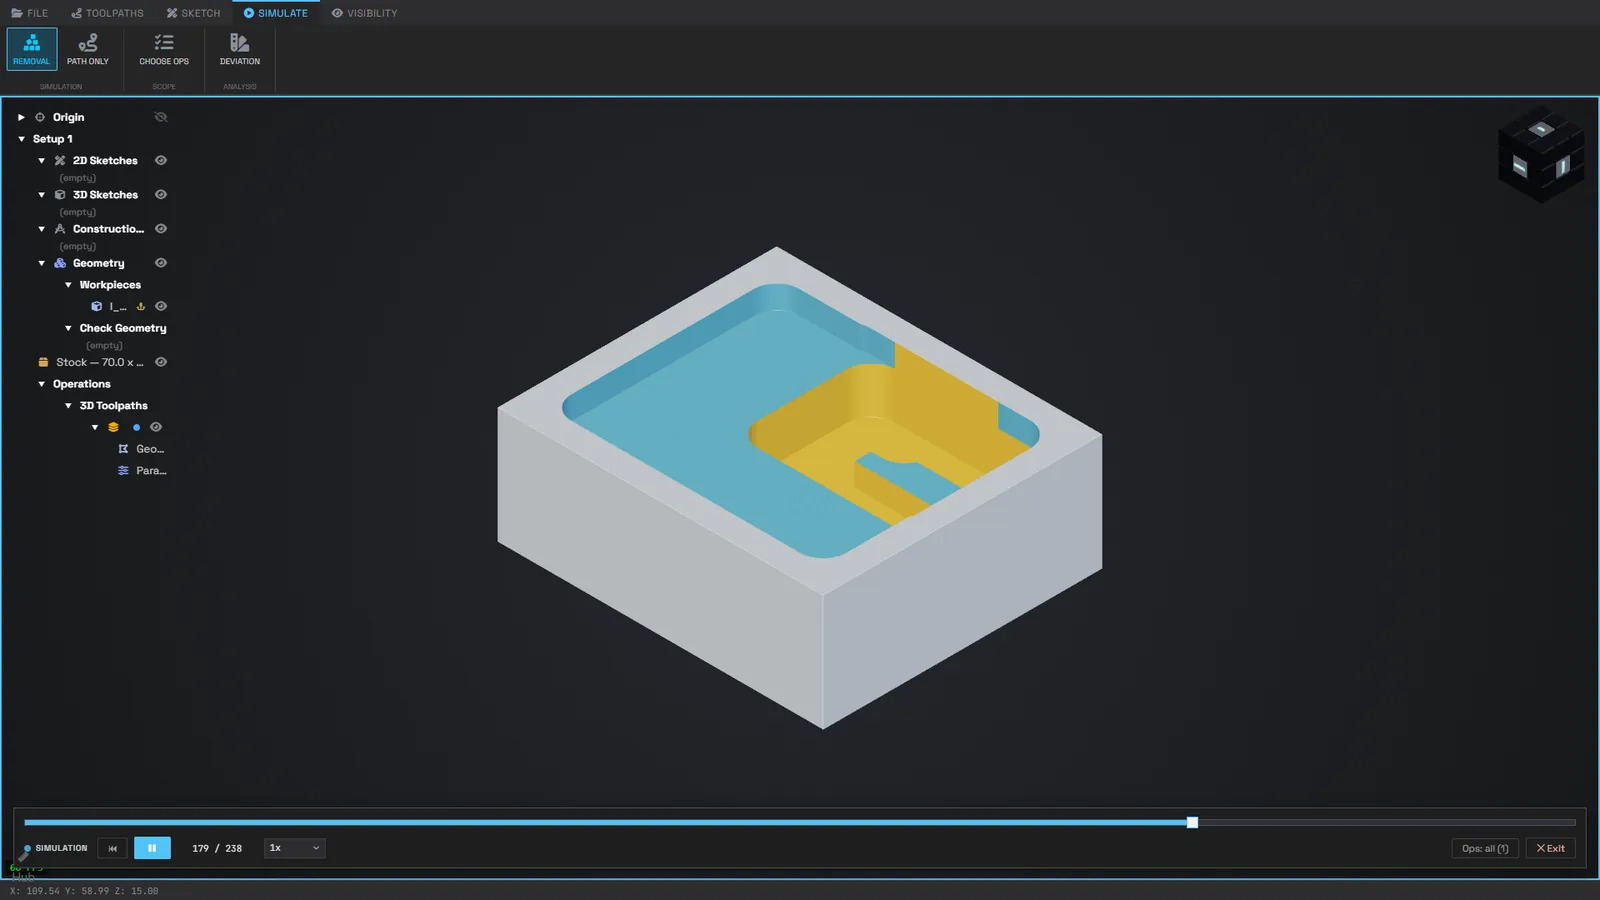Viewport: 1600px width, 900px height.
Task: Collapse the Setup 1 node
Action: 21,139
